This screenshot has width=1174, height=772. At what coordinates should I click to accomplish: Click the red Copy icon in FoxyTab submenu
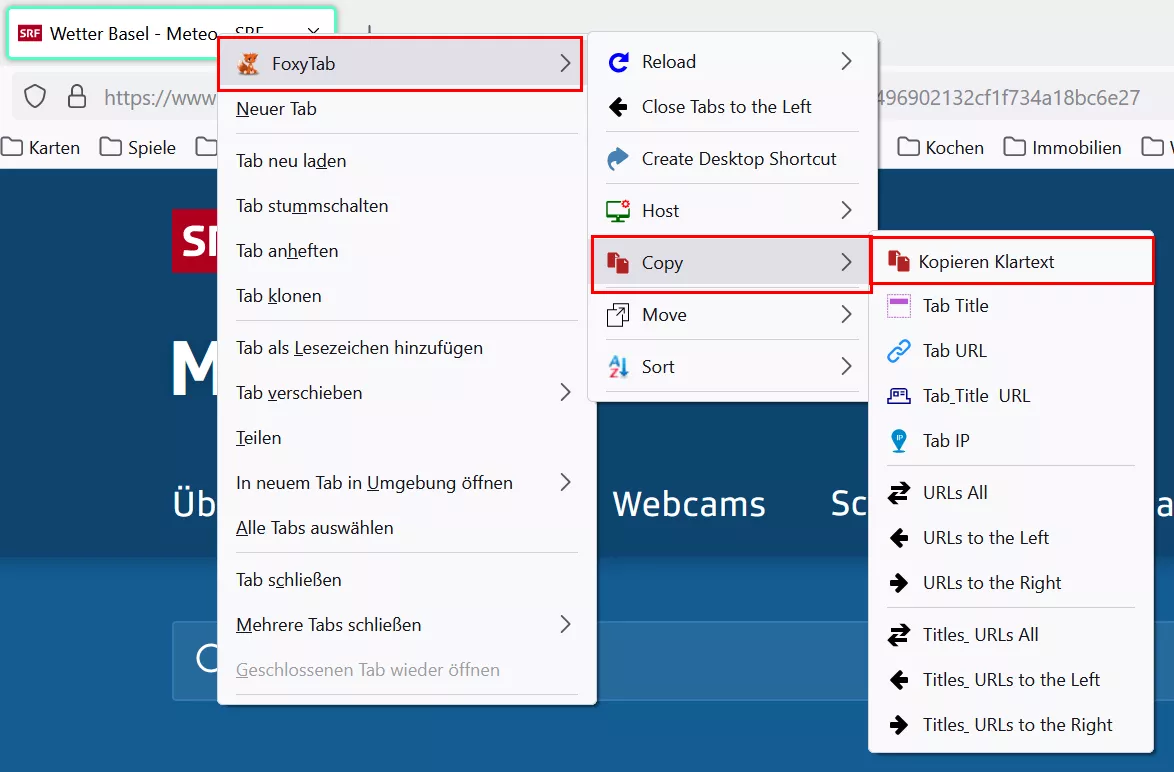[618, 263]
